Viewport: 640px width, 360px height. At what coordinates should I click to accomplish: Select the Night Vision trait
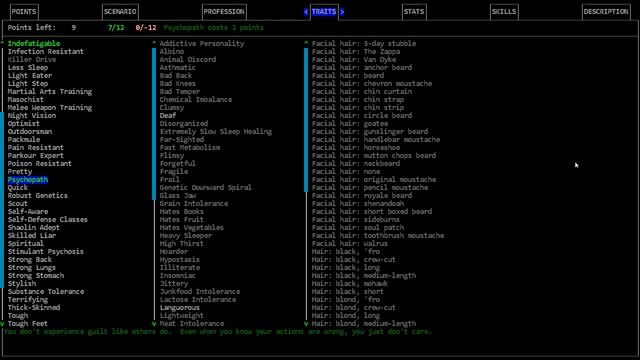tap(32, 116)
